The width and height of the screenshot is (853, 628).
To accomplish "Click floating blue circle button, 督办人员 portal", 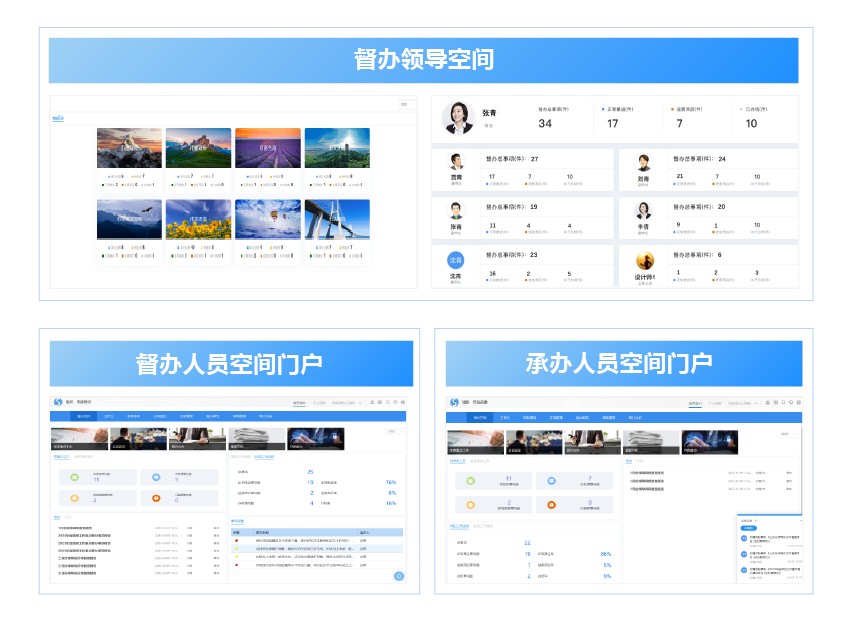I will (399, 576).
